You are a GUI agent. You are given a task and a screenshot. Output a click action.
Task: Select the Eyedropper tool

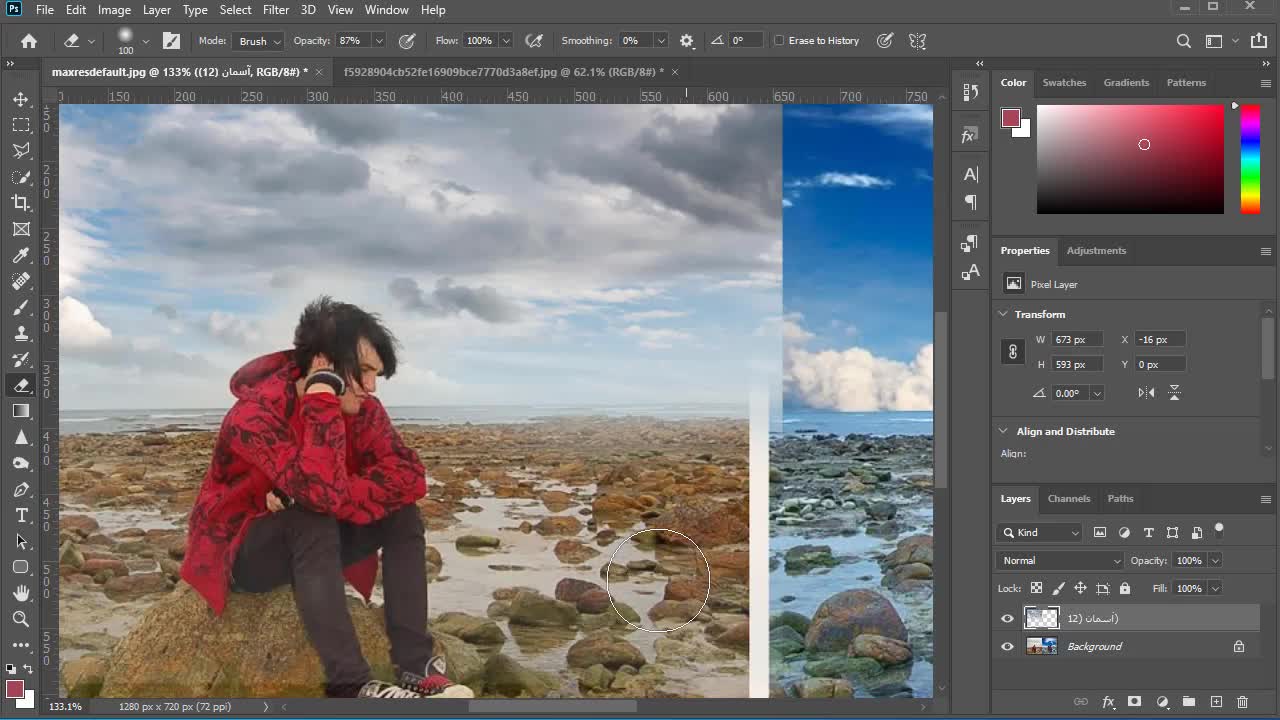tap(20, 255)
